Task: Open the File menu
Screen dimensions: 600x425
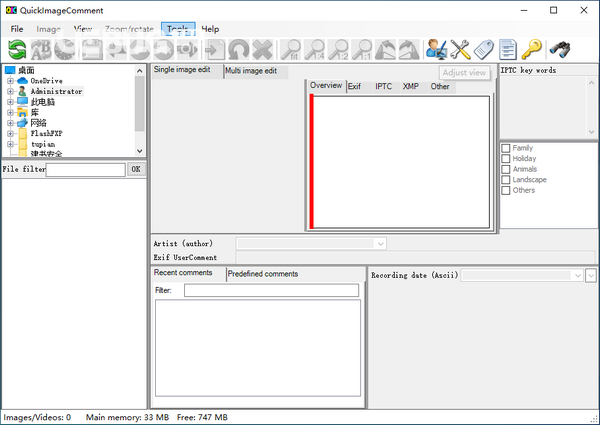Action: pyautogui.click(x=17, y=29)
